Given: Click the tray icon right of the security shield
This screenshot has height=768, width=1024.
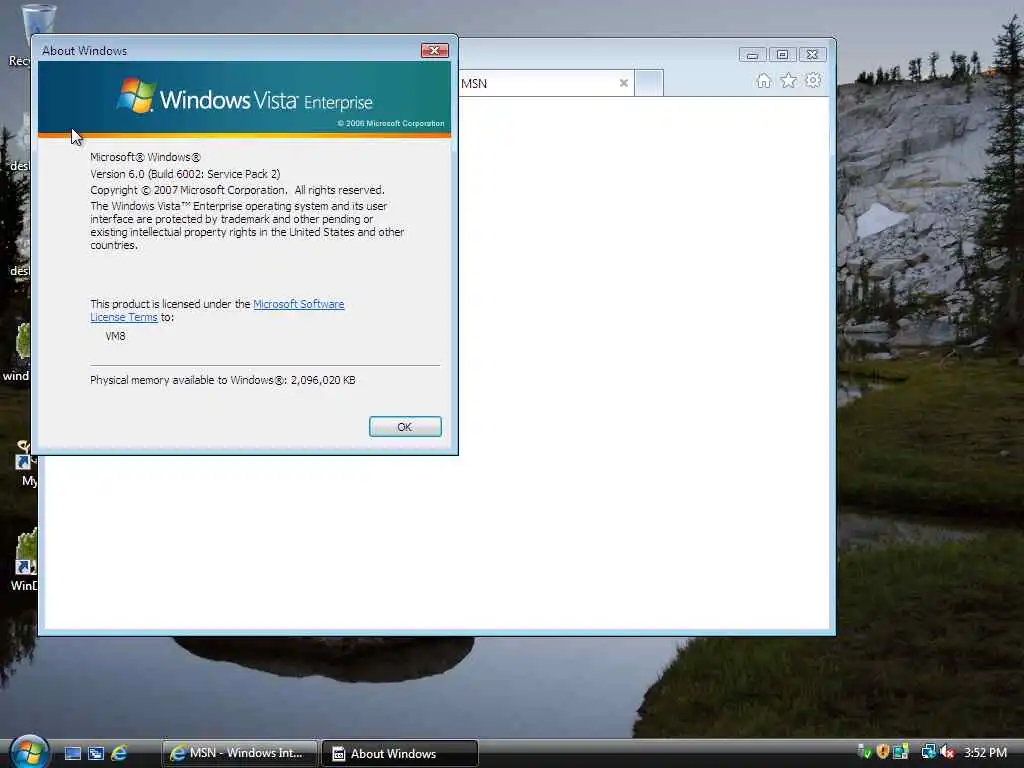Looking at the screenshot, I should [901, 752].
